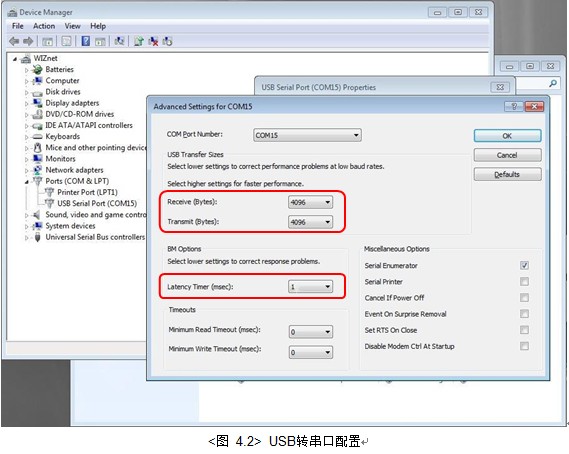Click the Scan for hardware changes icon

(x=119, y=41)
